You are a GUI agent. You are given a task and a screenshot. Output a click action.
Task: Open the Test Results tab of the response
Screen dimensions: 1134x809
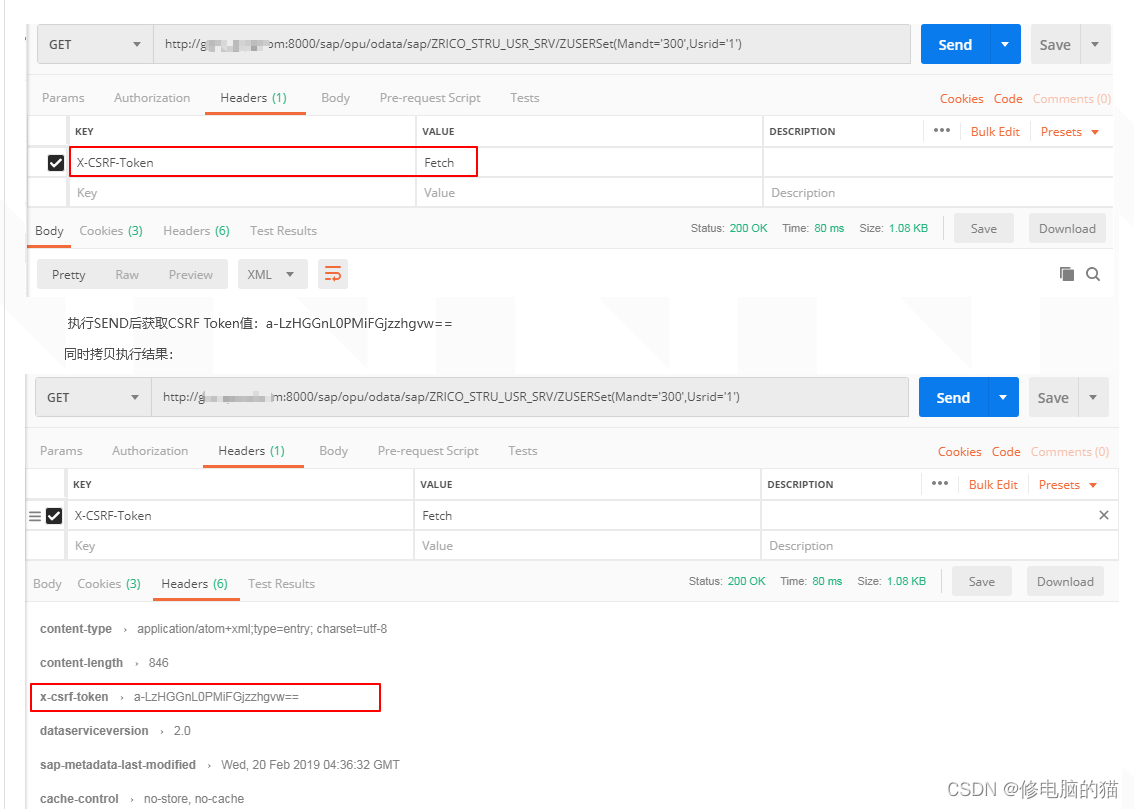pos(283,230)
